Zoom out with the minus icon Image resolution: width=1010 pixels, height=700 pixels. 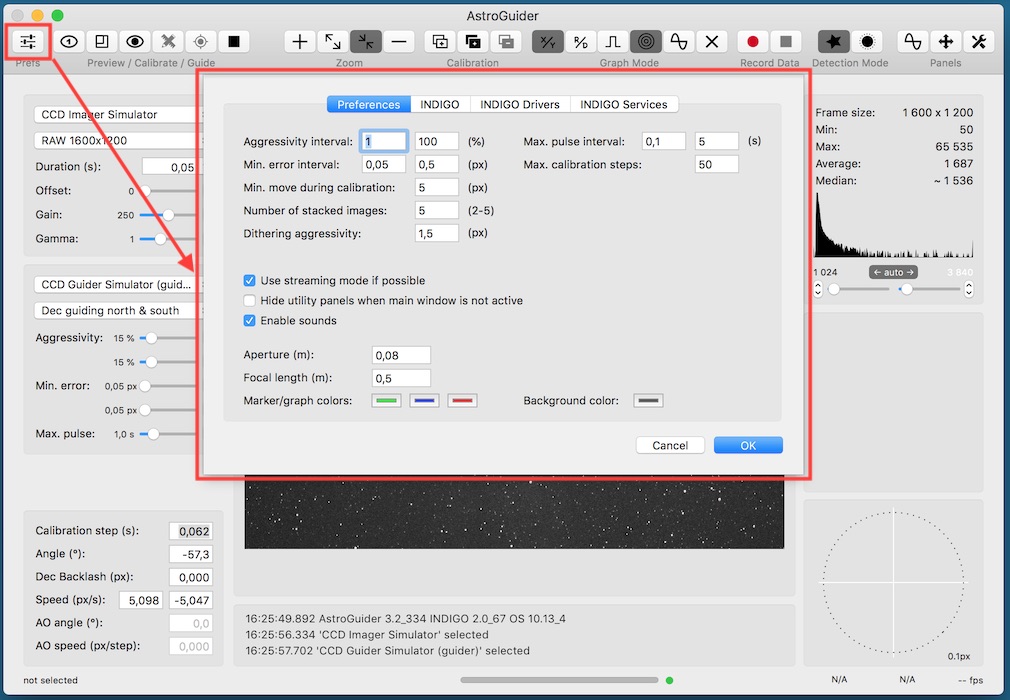pos(399,42)
